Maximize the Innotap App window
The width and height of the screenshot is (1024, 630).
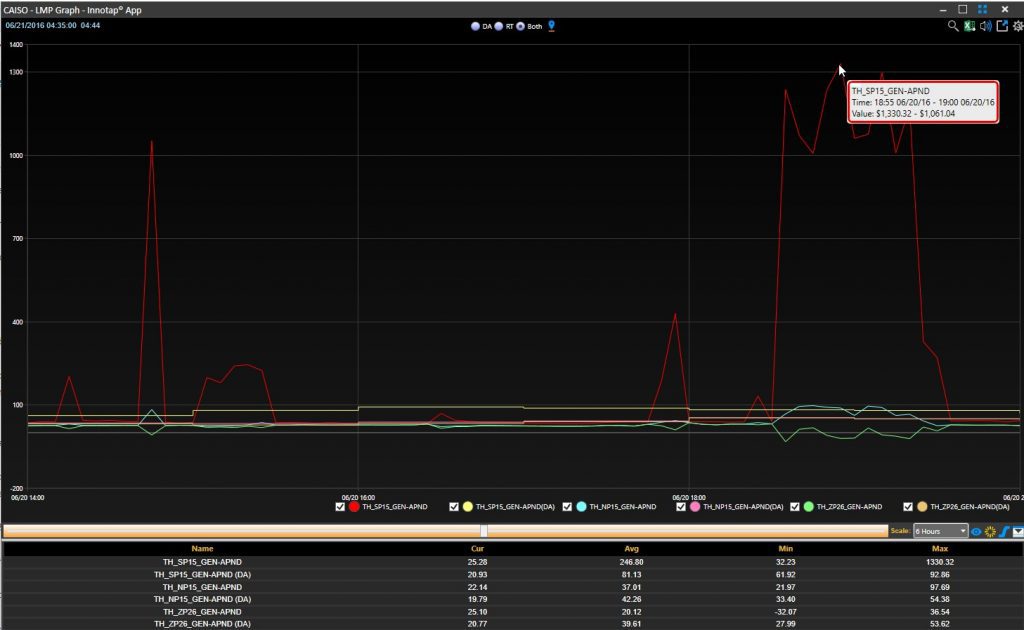click(962, 9)
